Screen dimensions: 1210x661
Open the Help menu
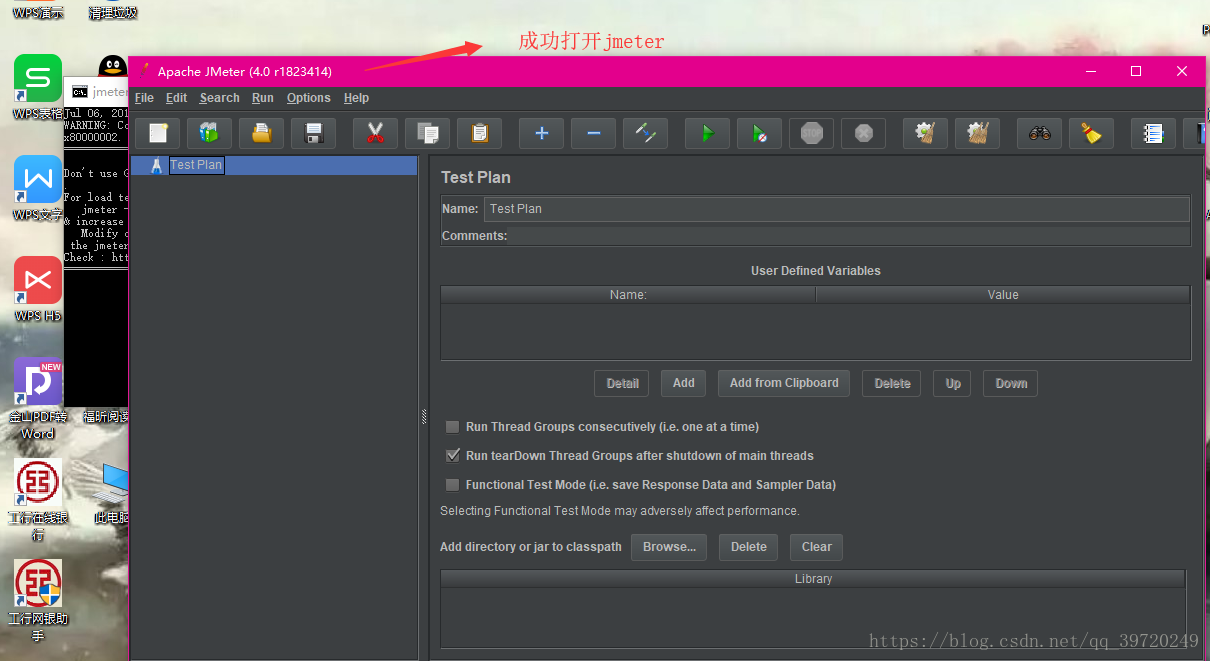[356, 98]
